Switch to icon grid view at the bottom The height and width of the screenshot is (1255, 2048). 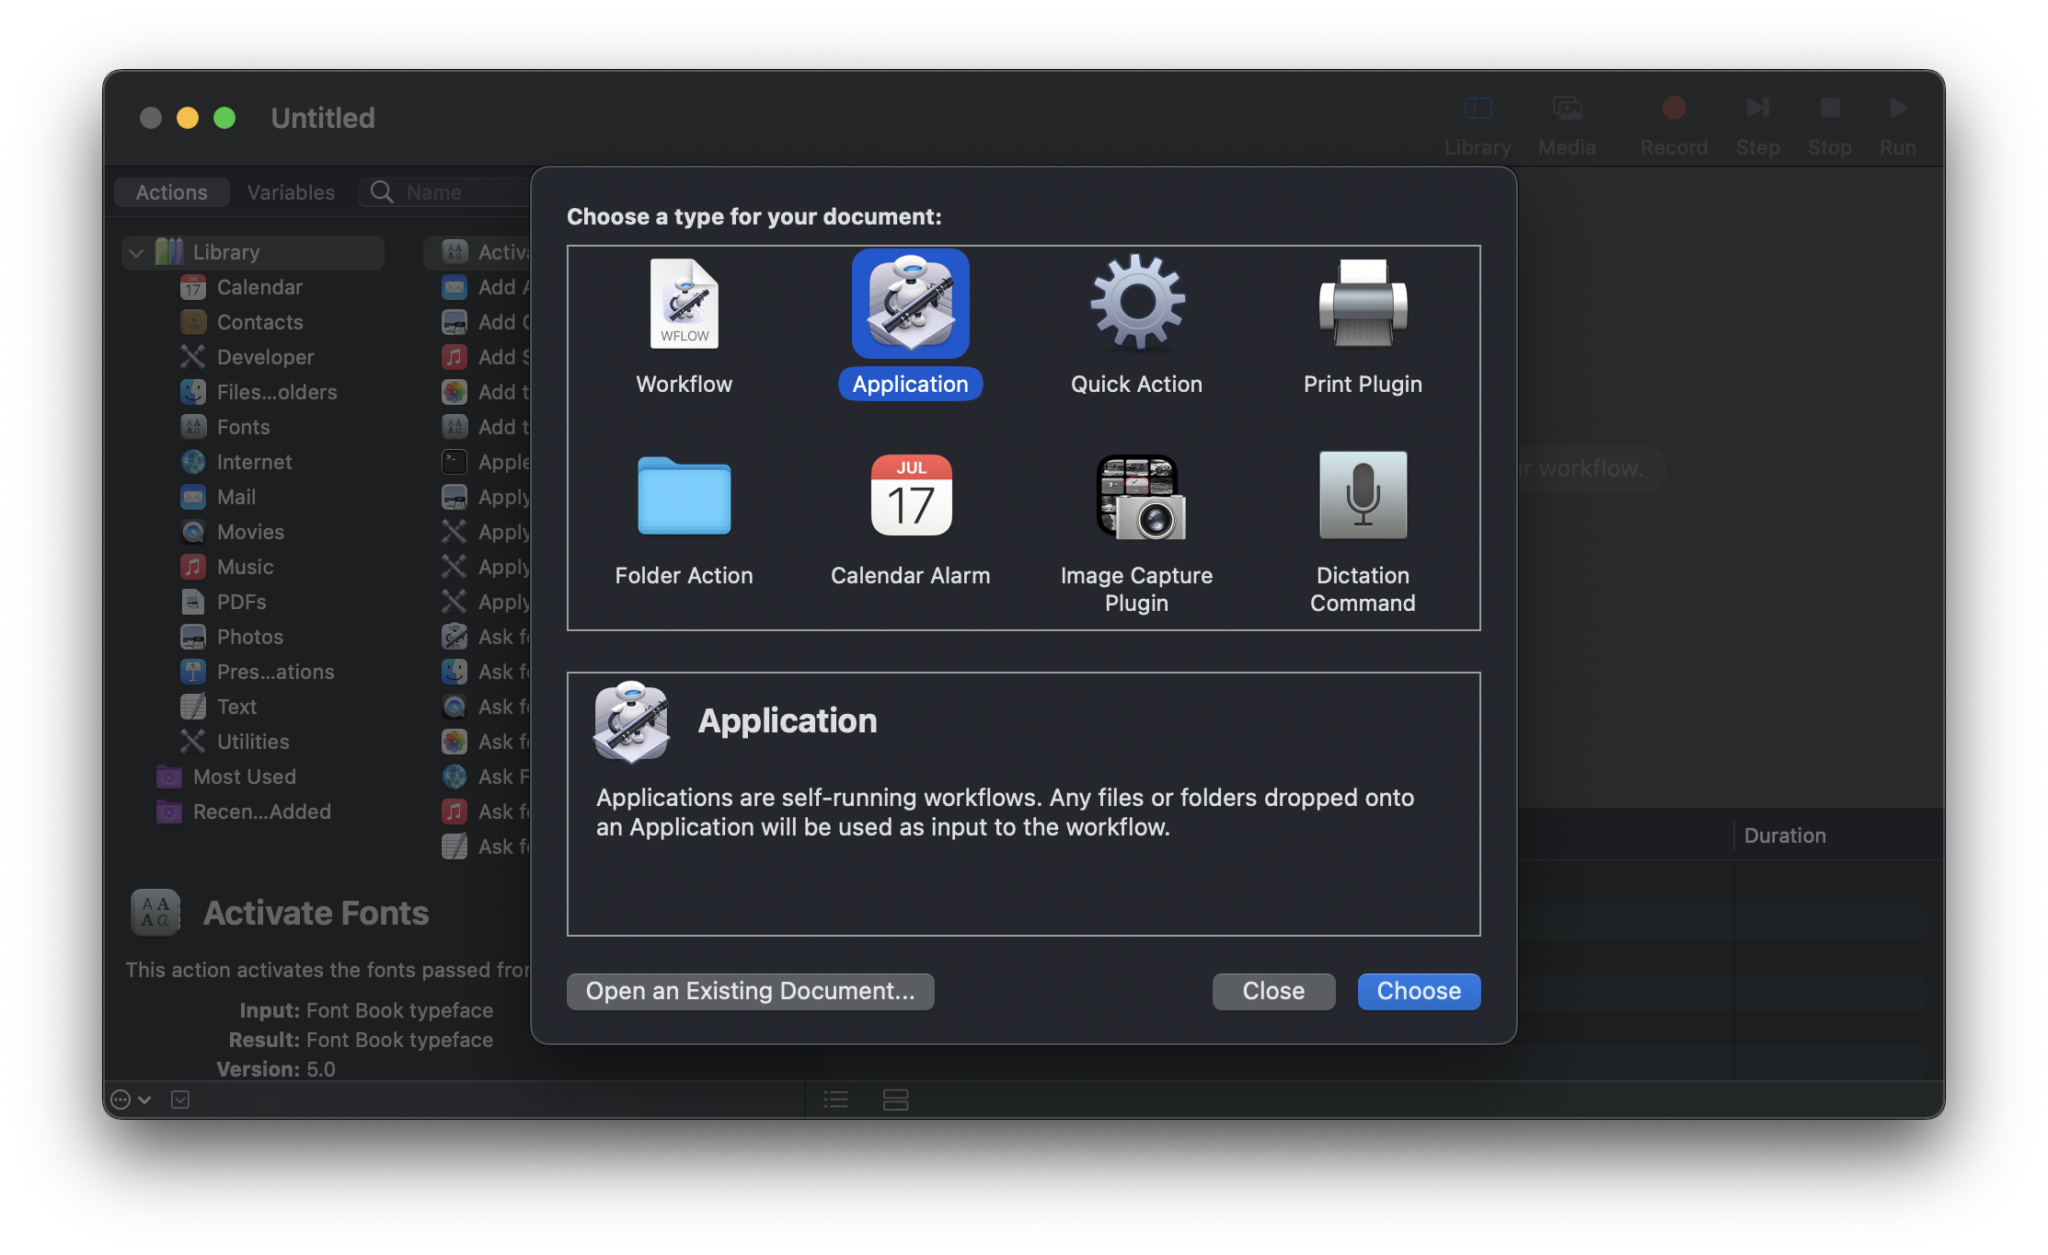895,1099
